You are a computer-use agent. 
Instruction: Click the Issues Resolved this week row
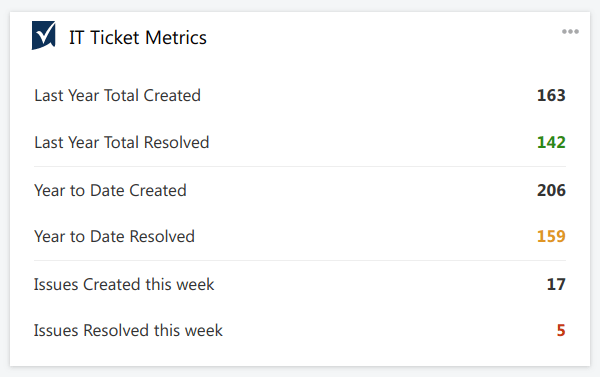(x=300, y=330)
